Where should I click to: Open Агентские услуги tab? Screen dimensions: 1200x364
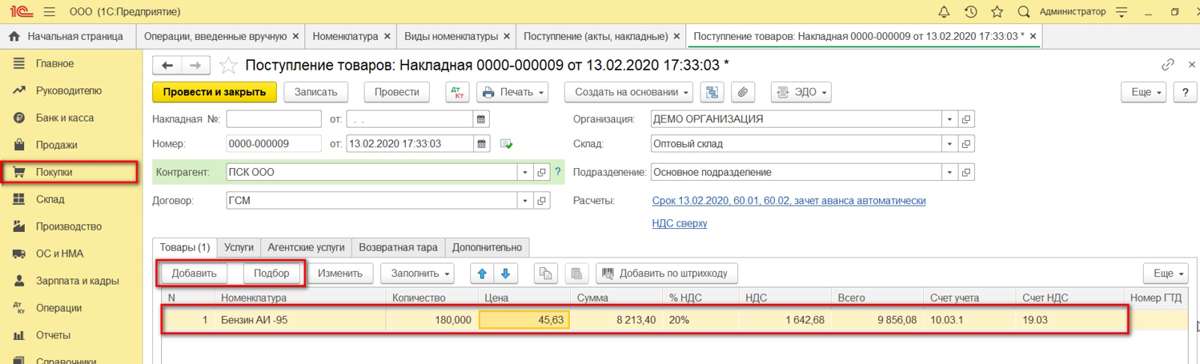pos(306,246)
